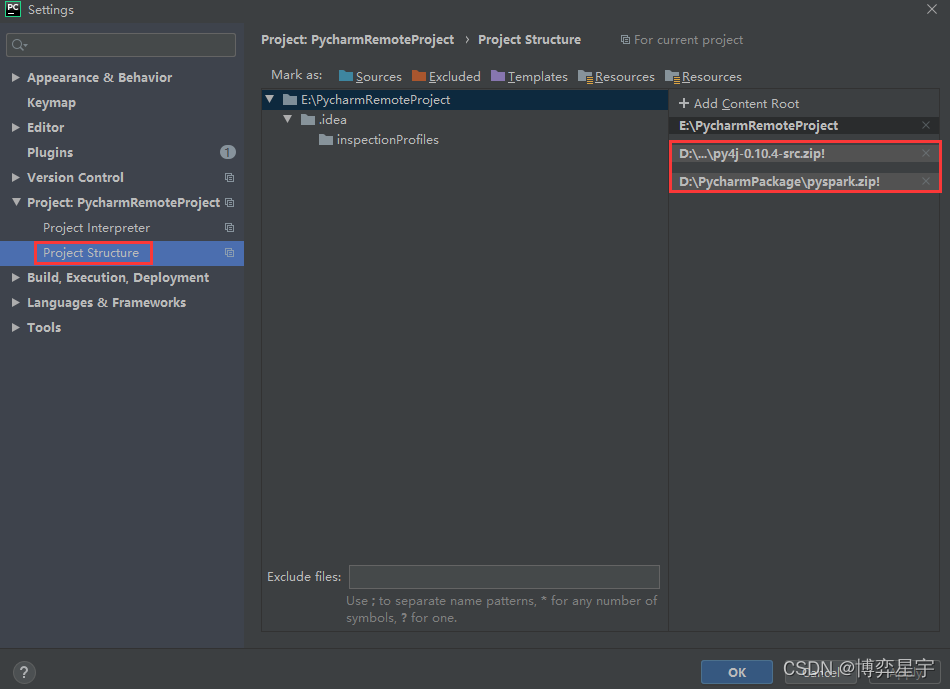Screen dimensions: 950x689
Task: Click the Plugins update badge
Action: pyautogui.click(x=227, y=152)
